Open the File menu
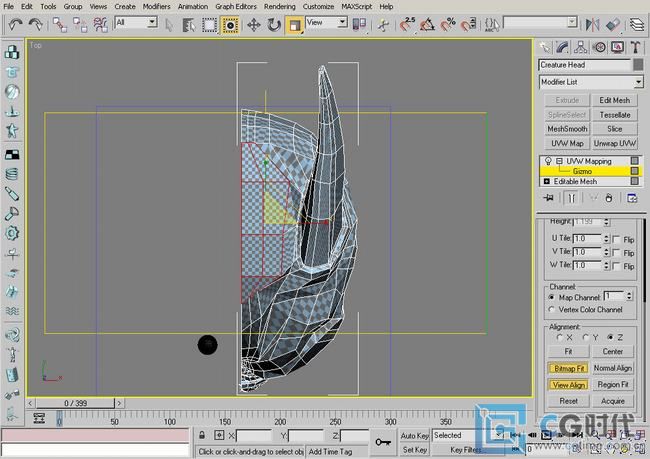 tap(8, 7)
